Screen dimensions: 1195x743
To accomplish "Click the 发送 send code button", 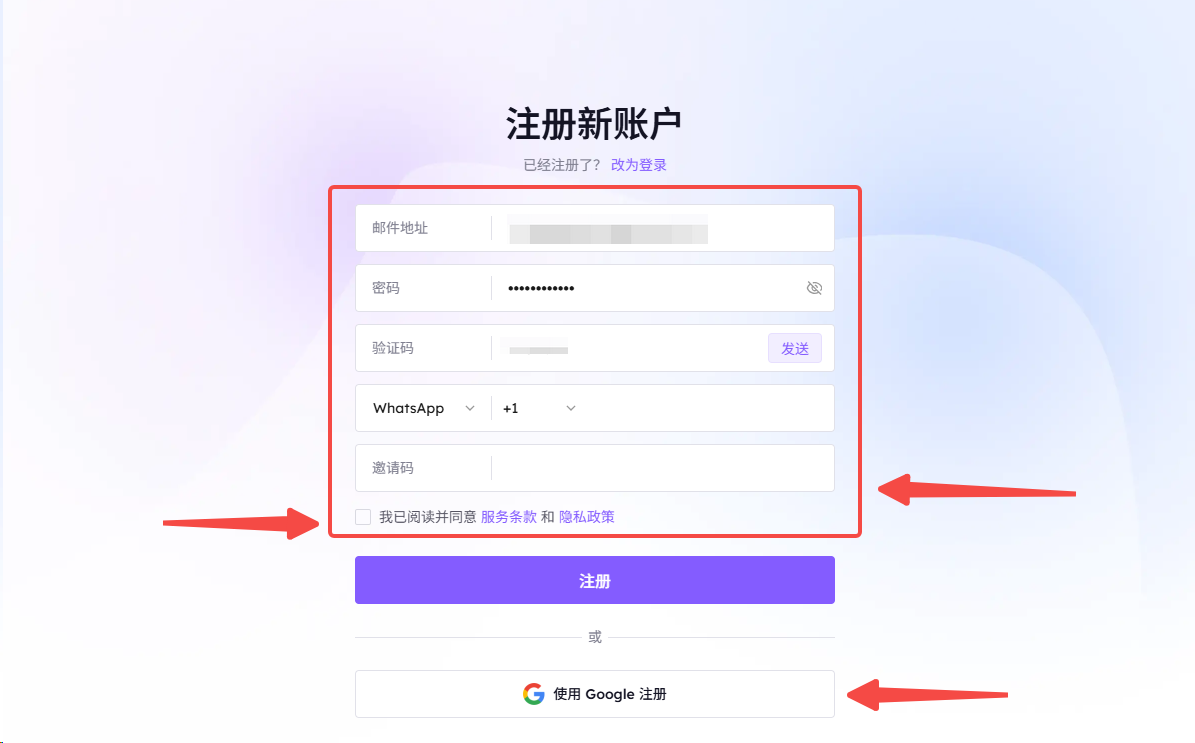I will pos(795,348).
